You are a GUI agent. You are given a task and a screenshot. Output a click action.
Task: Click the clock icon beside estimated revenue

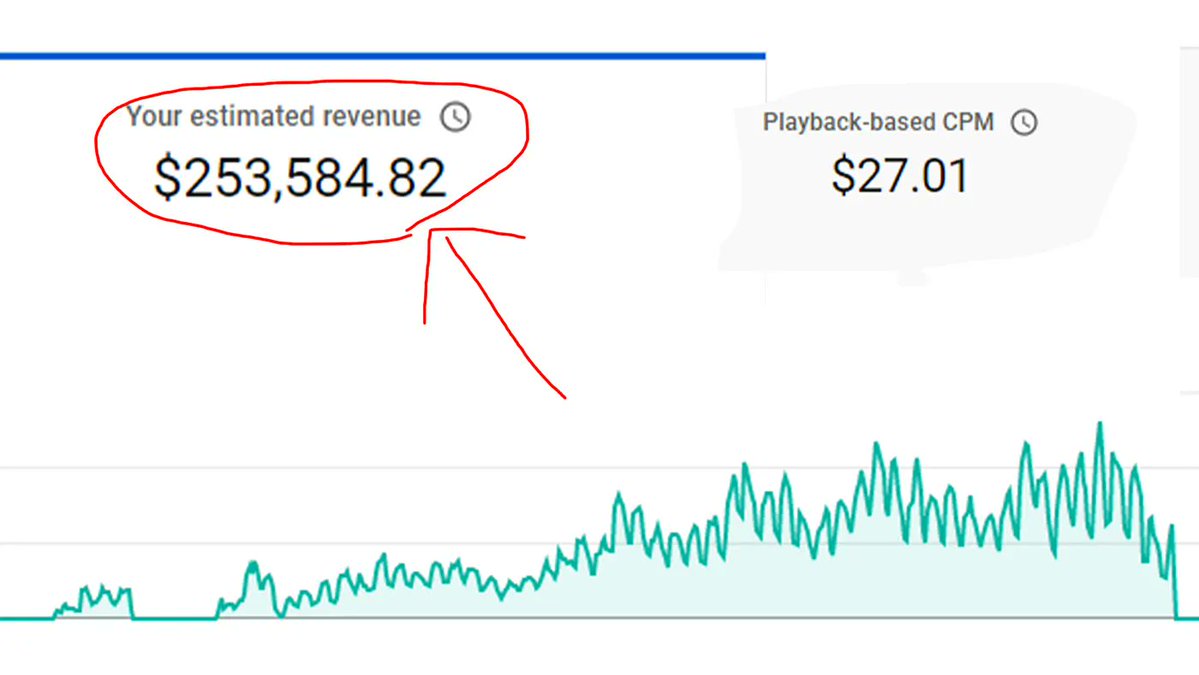[455, 117]
